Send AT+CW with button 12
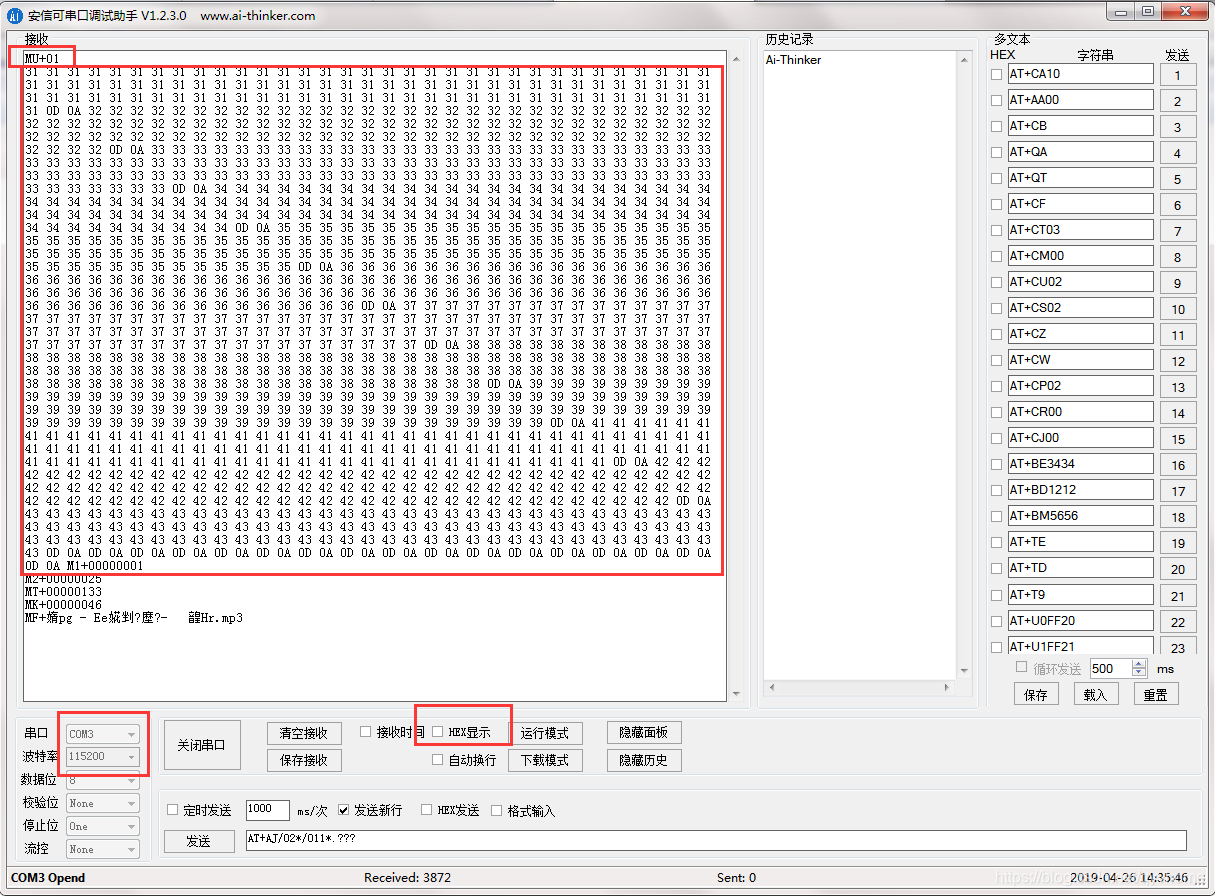Screen dimensions: 1215x896 [1177, 361]
